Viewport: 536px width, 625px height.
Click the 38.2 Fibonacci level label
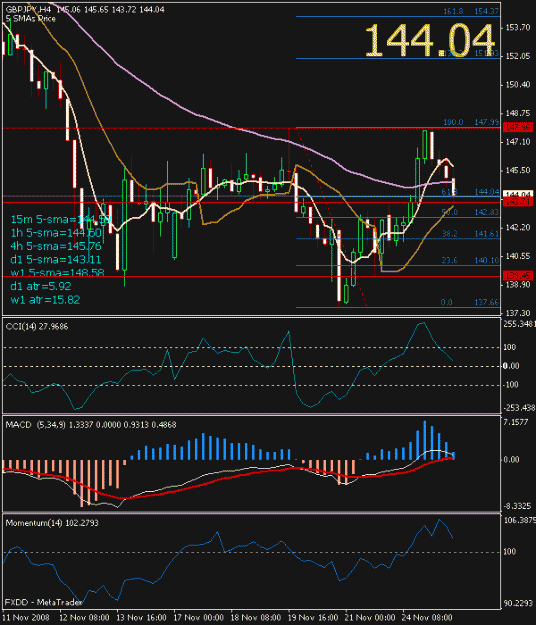pos(450,234)
